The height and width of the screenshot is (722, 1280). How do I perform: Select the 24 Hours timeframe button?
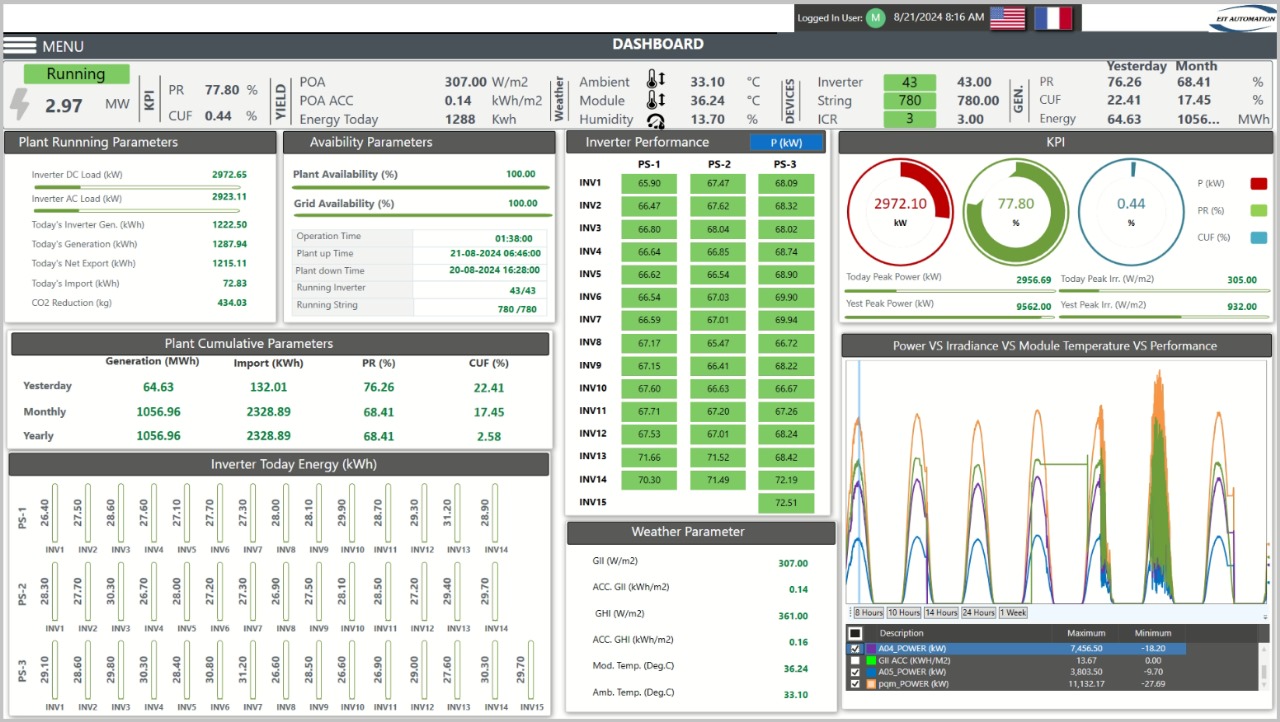978,612
